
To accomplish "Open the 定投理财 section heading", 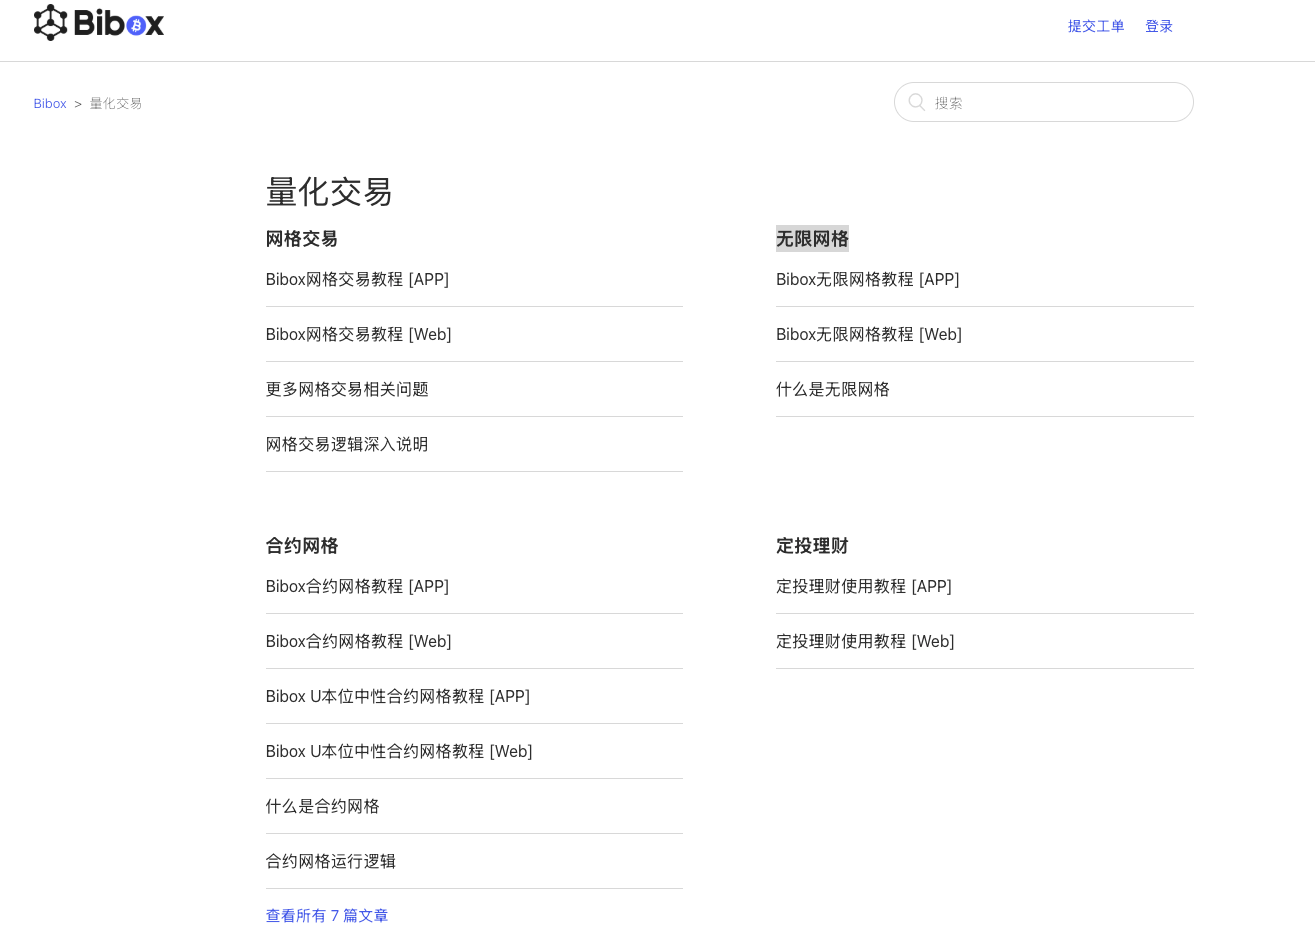I will (x=812, y=546).
